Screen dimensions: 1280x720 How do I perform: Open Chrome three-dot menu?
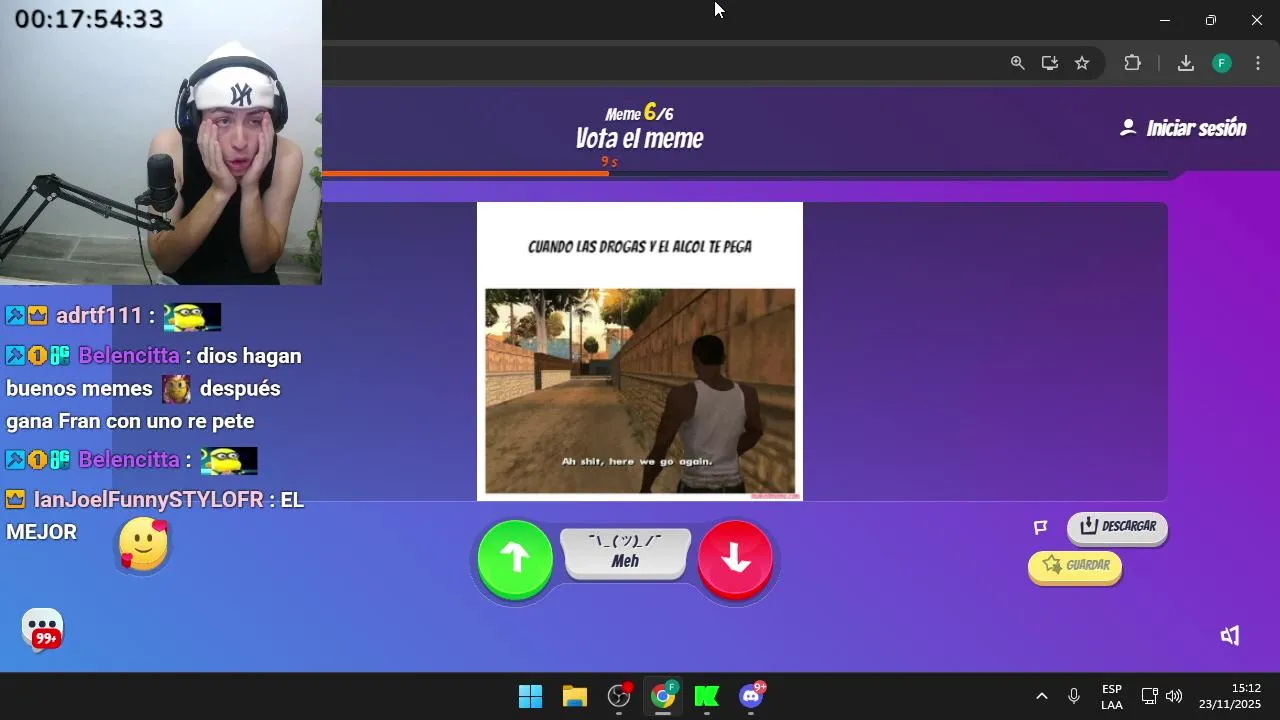tap(1257, 63)
